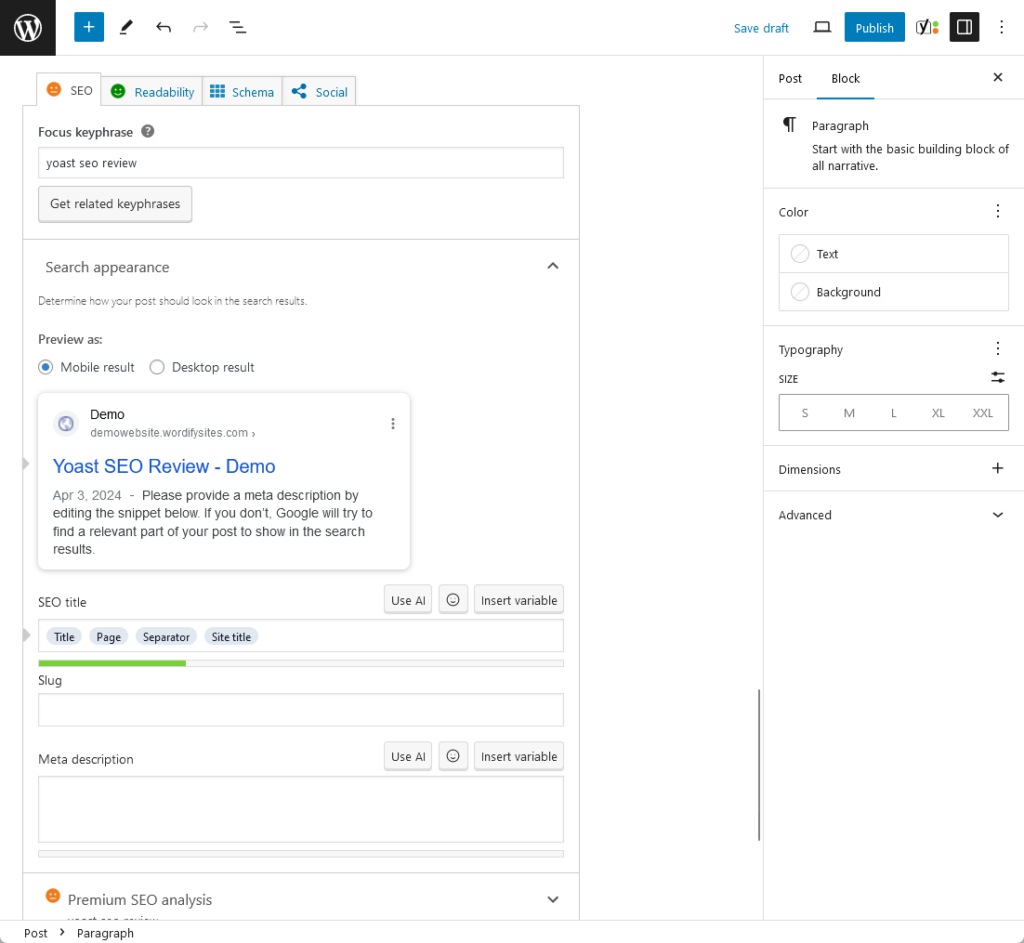
Task: Click into the Slug field
Action: tap(301, 709)
